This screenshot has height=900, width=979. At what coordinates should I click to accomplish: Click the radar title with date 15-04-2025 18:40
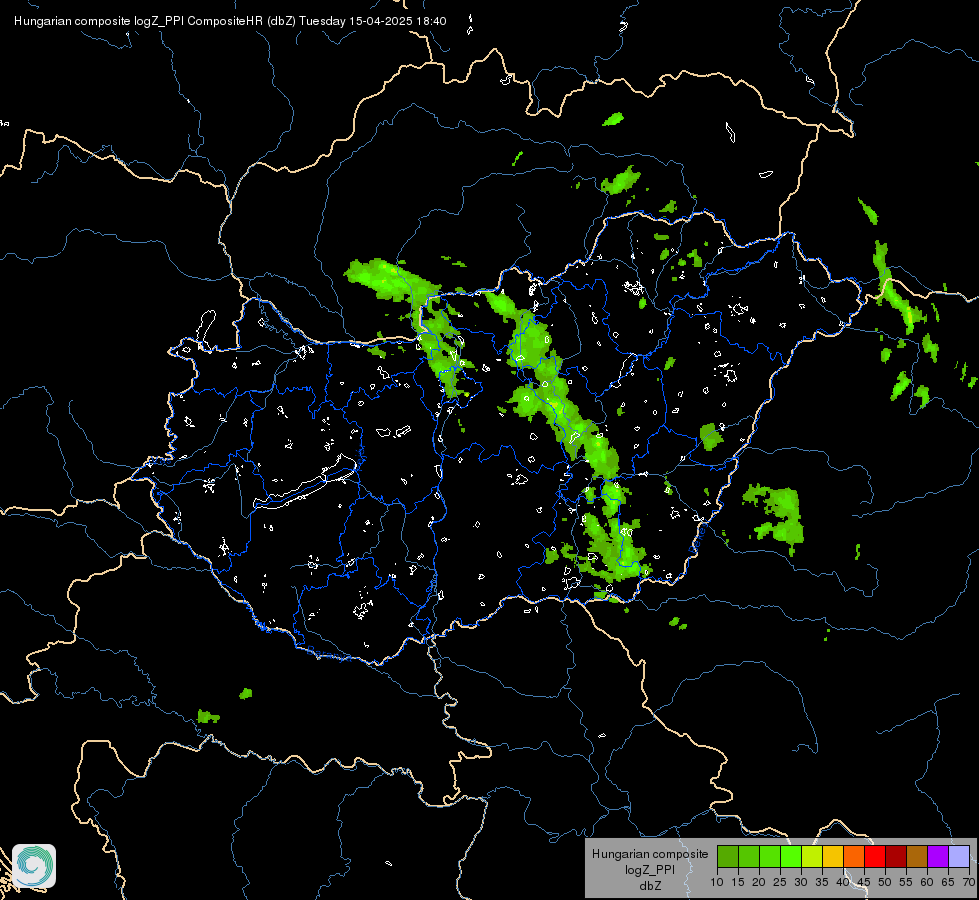(230, 21)
